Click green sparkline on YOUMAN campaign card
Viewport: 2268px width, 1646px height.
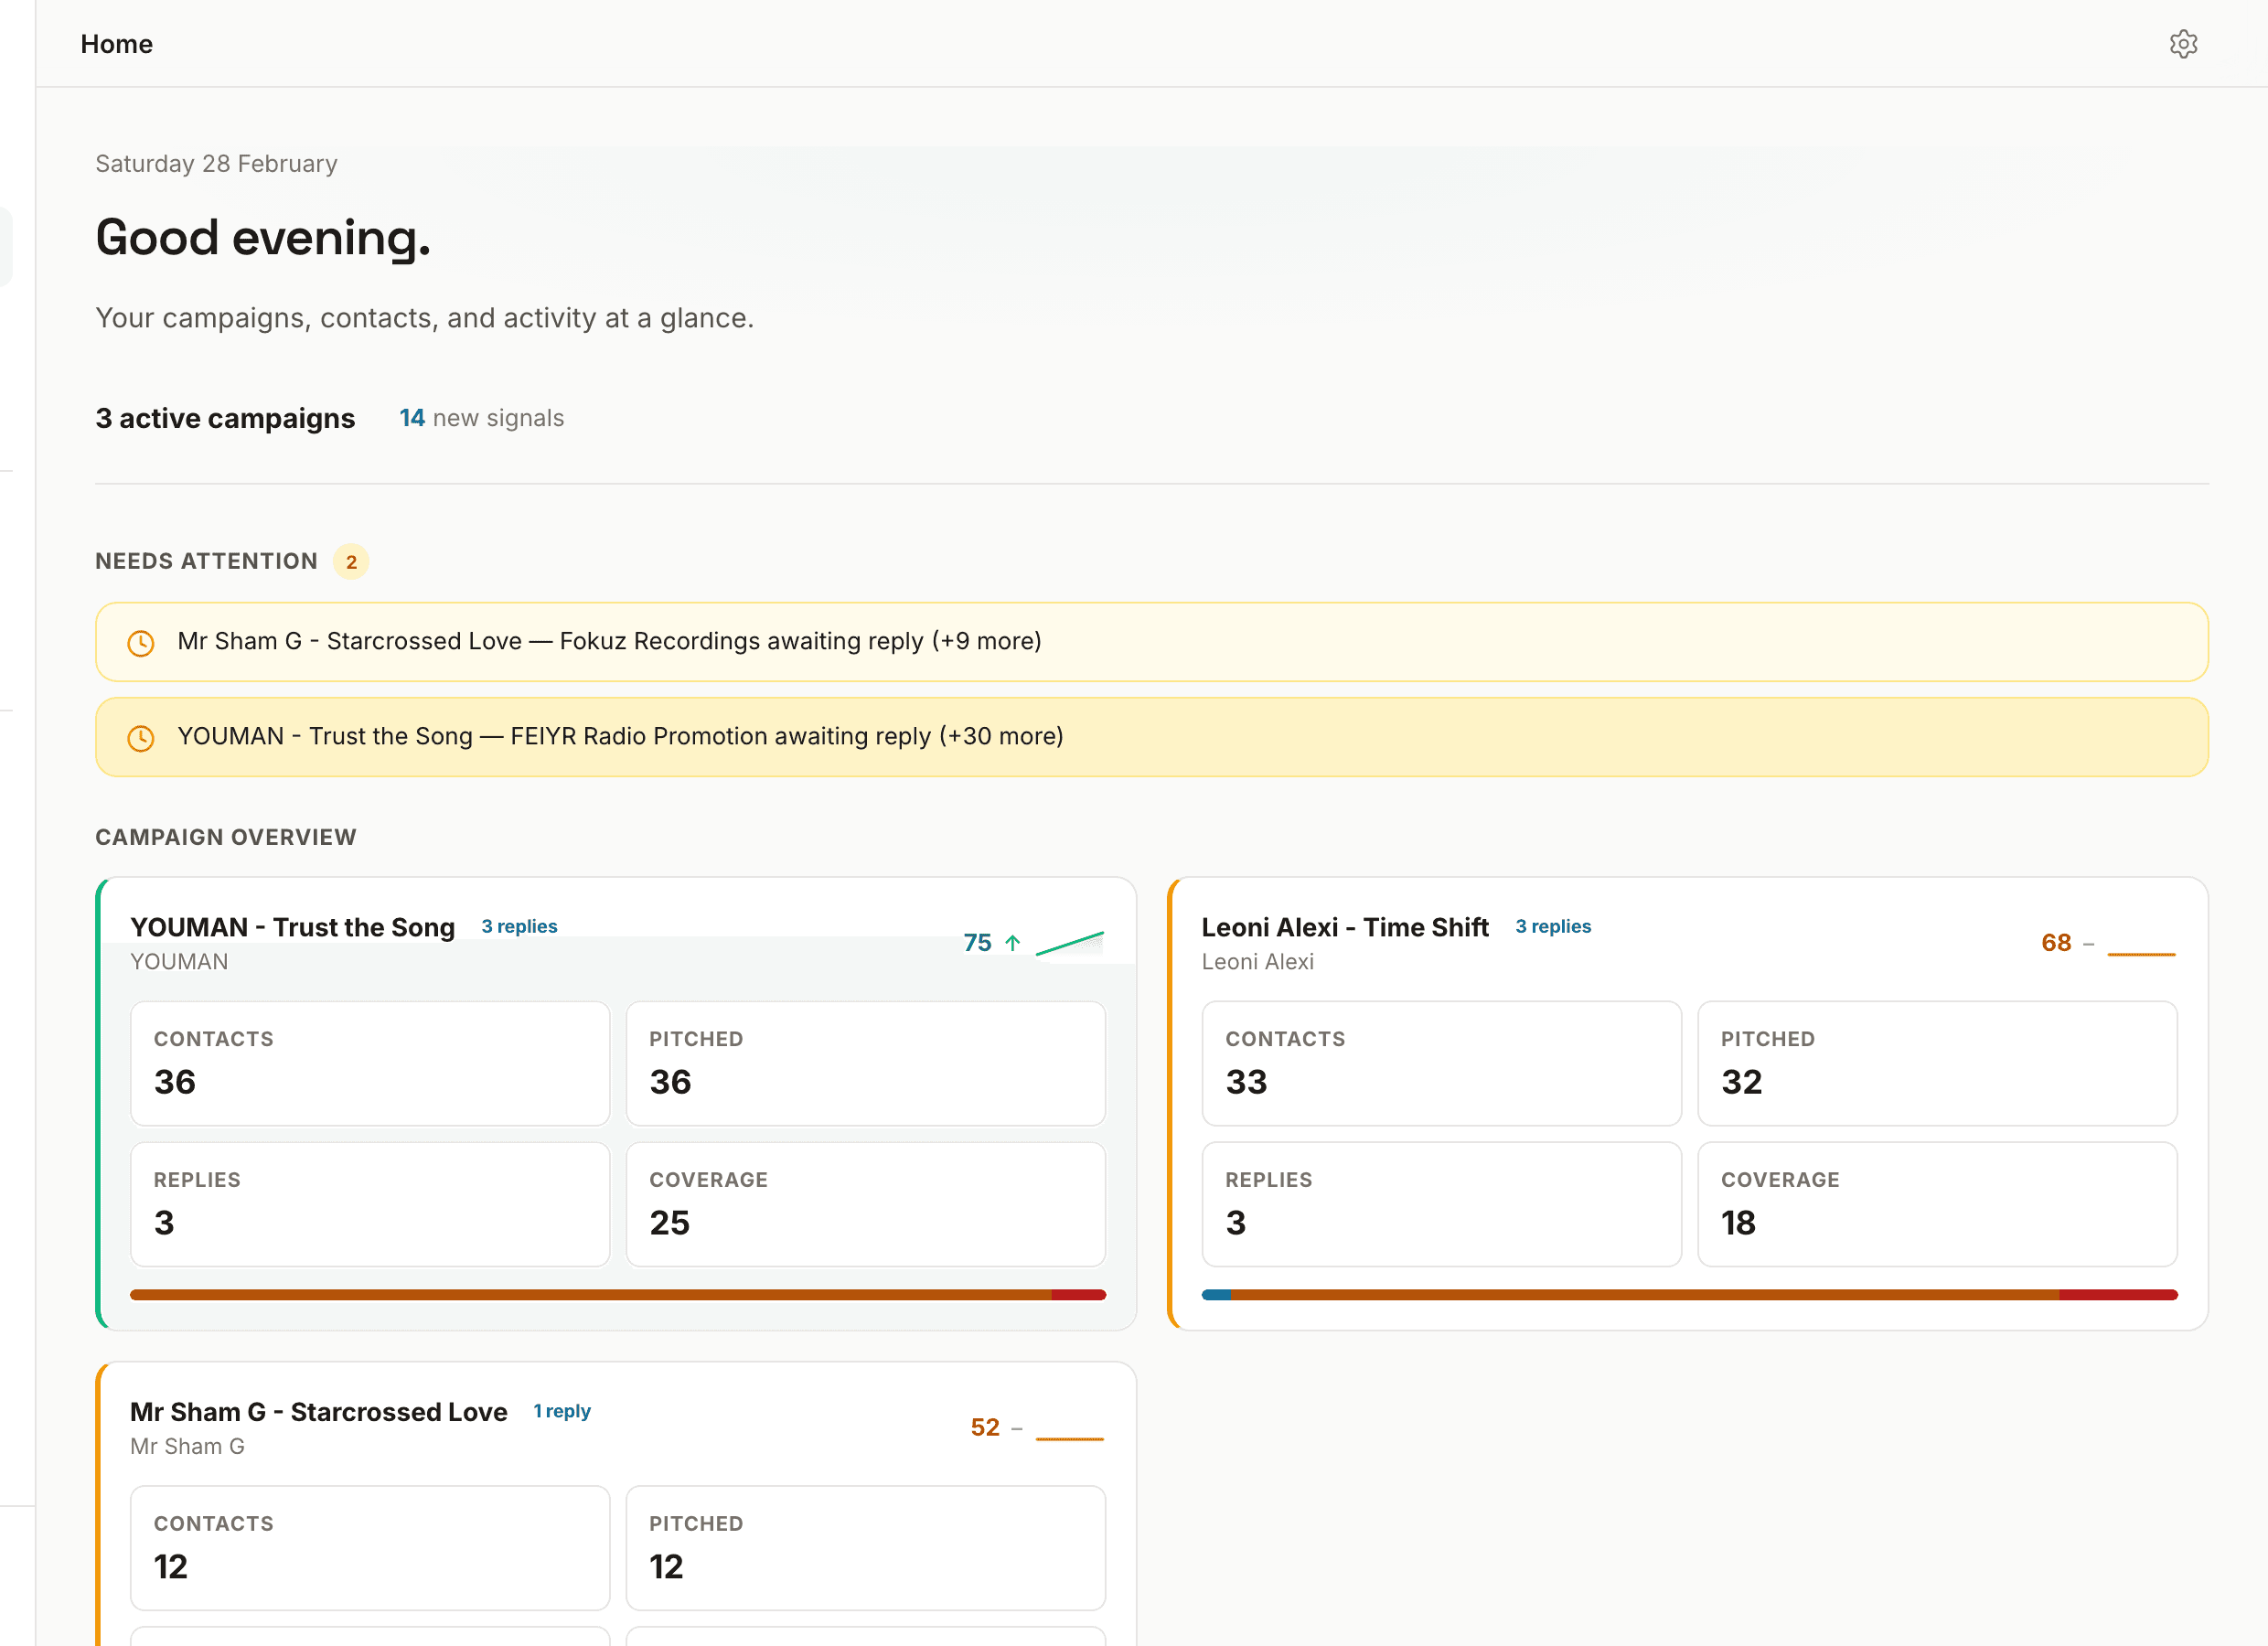pos(1069,943)
